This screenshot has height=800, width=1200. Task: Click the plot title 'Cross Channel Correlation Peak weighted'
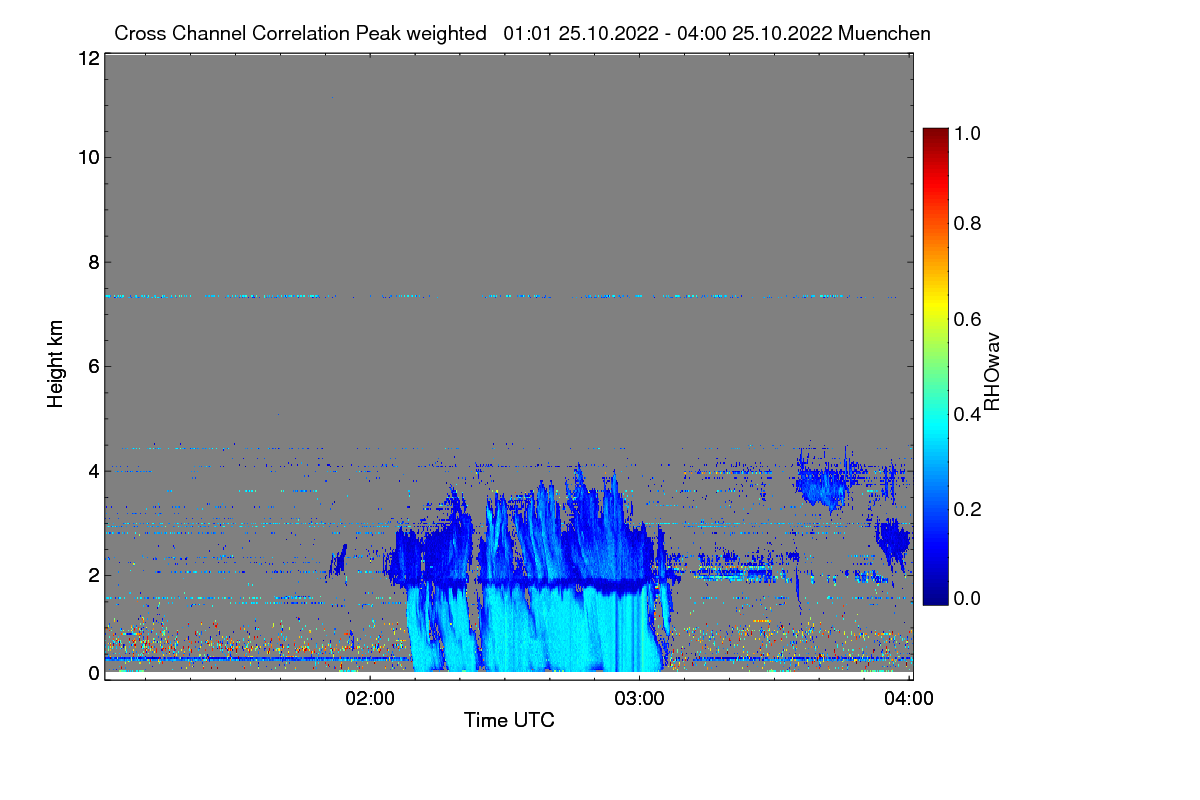300,33
